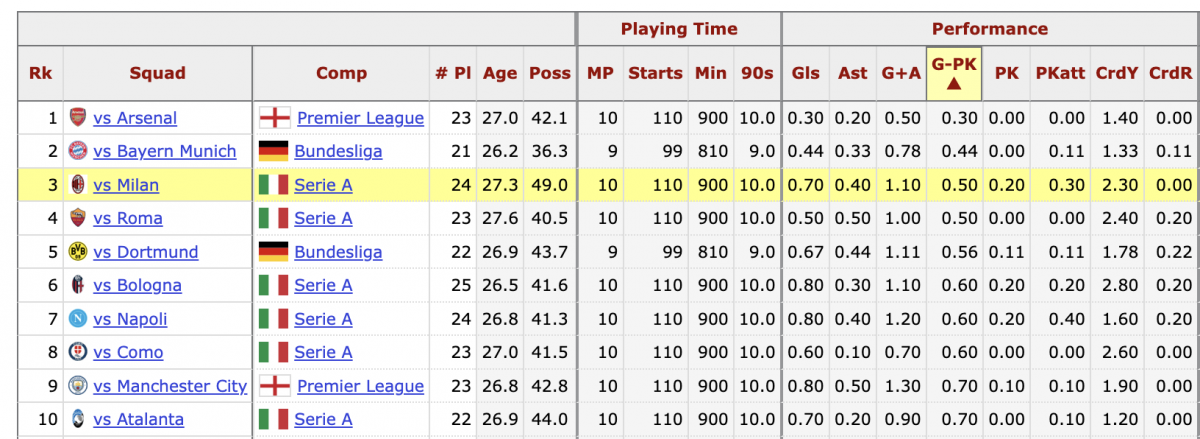Image resolution: width=1200 pixels, height=439 pixels.
Task: Click Germany flag in Bayern Munich row
Action: [273, 152]
